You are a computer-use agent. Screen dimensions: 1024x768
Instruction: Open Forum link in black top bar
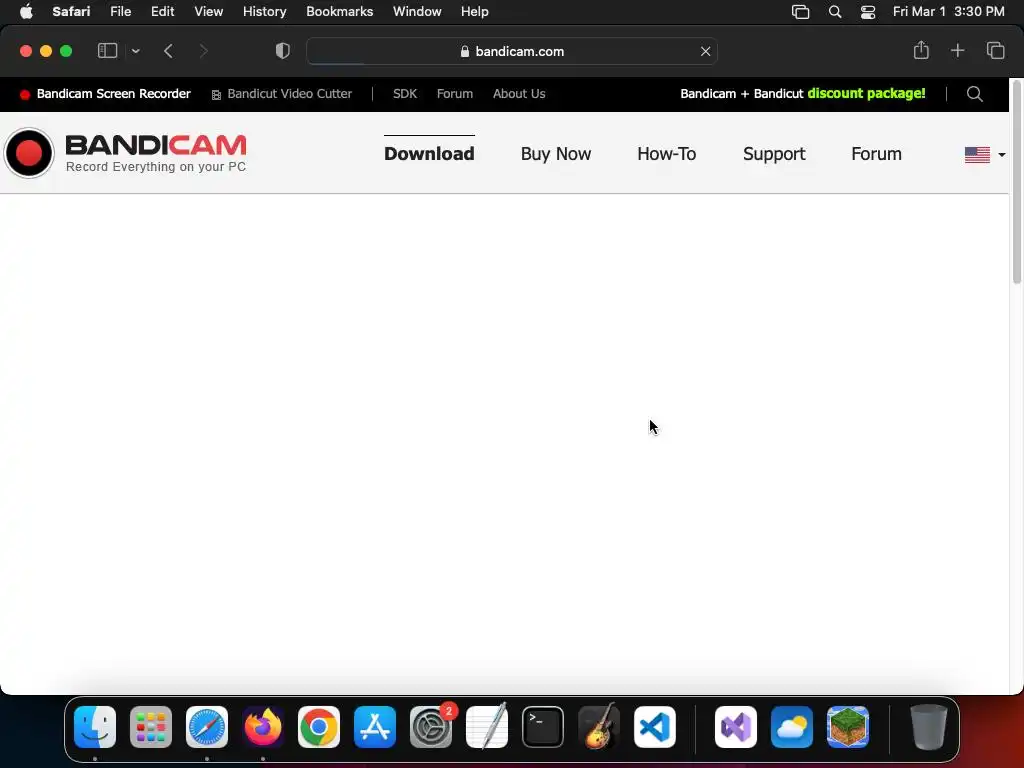pos(455,94)
